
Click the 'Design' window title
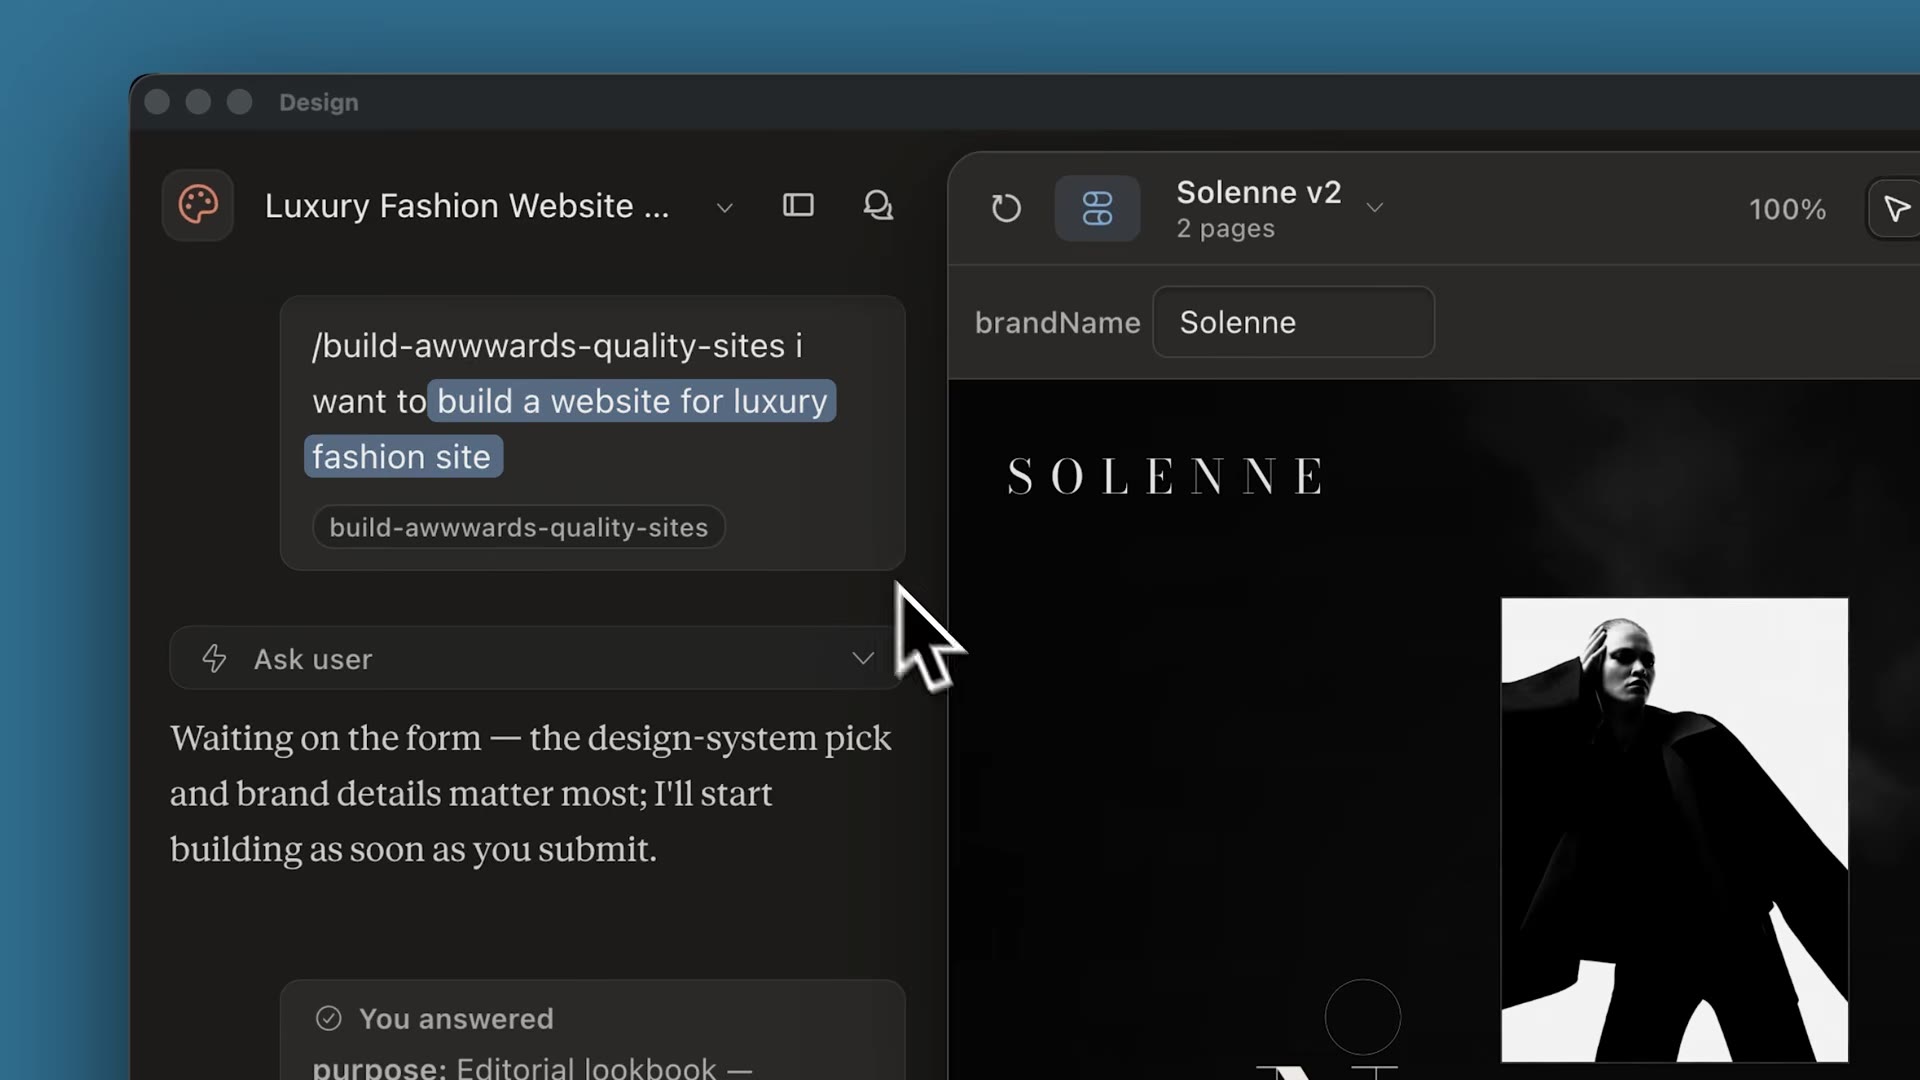318,102
